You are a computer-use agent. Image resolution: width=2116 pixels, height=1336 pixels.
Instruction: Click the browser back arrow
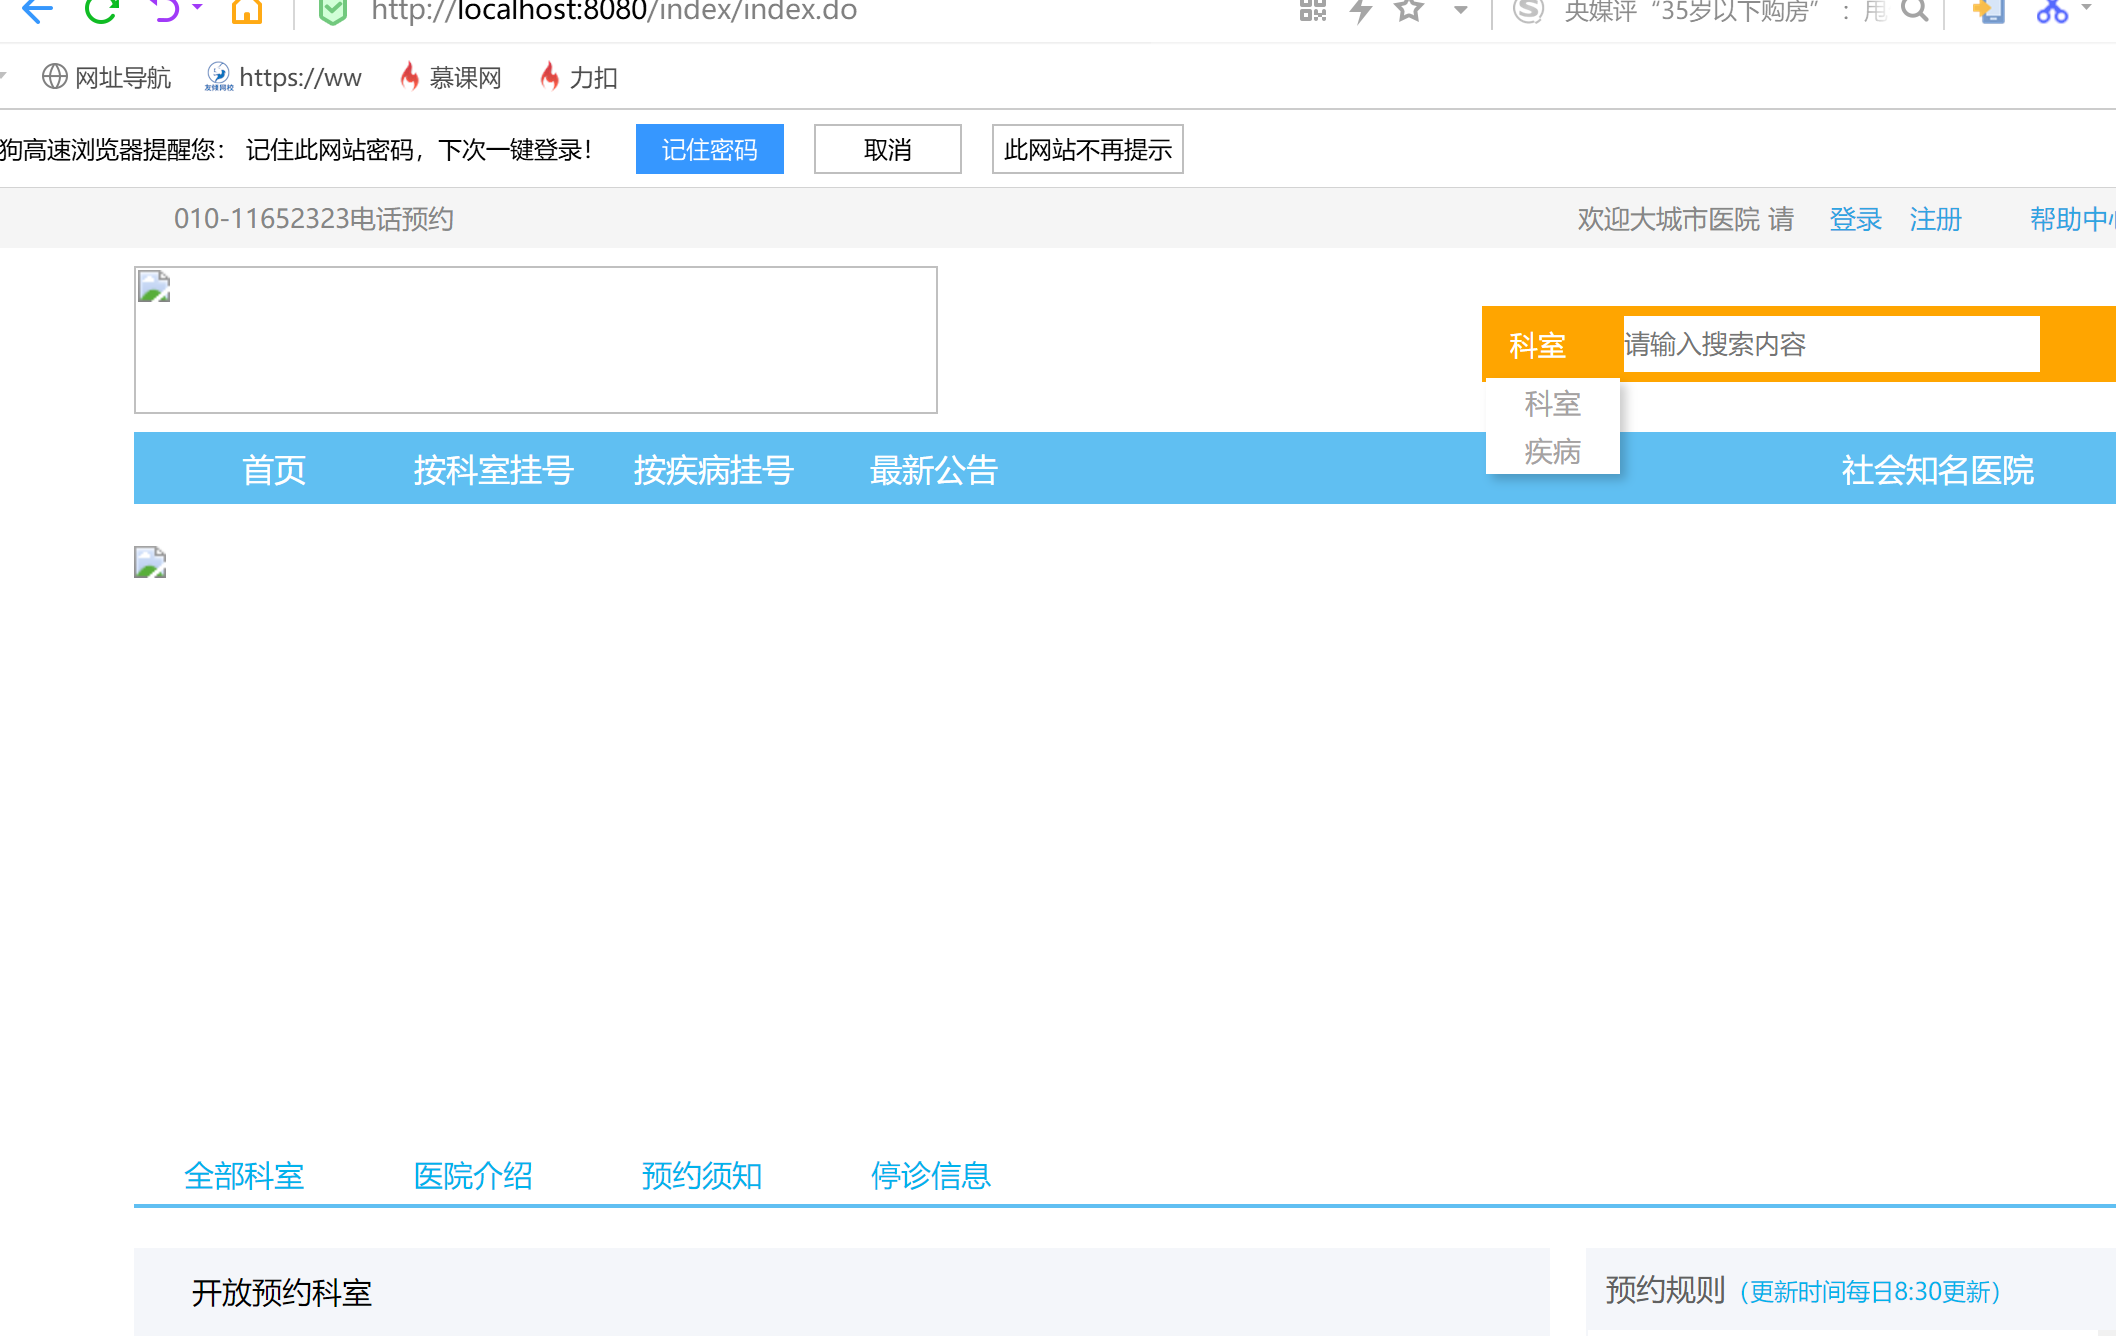coord(37,10)
